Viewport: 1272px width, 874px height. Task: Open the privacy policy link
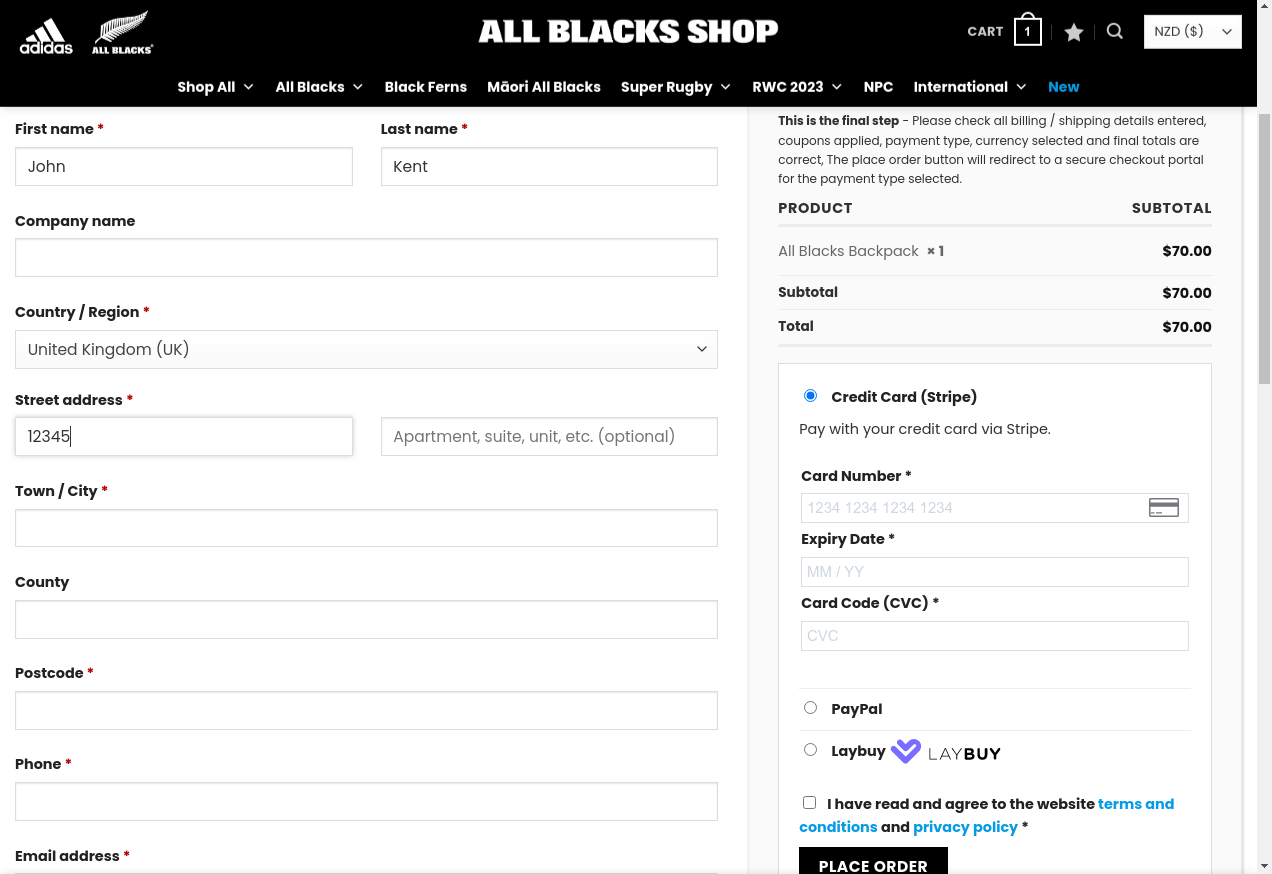click(x=965, y=827)
